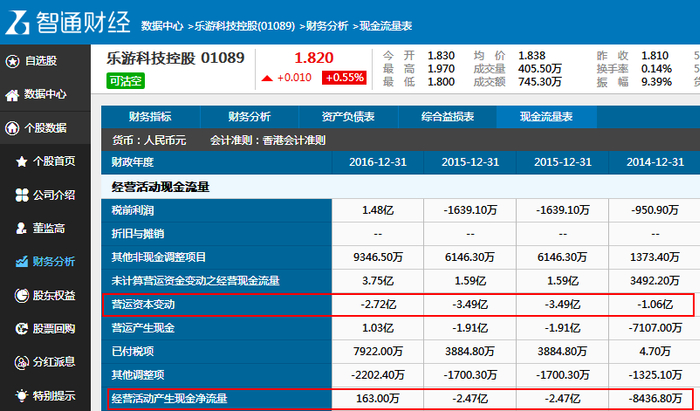Click the -2.72亿 working capital cell

click(x=378, y=305)
